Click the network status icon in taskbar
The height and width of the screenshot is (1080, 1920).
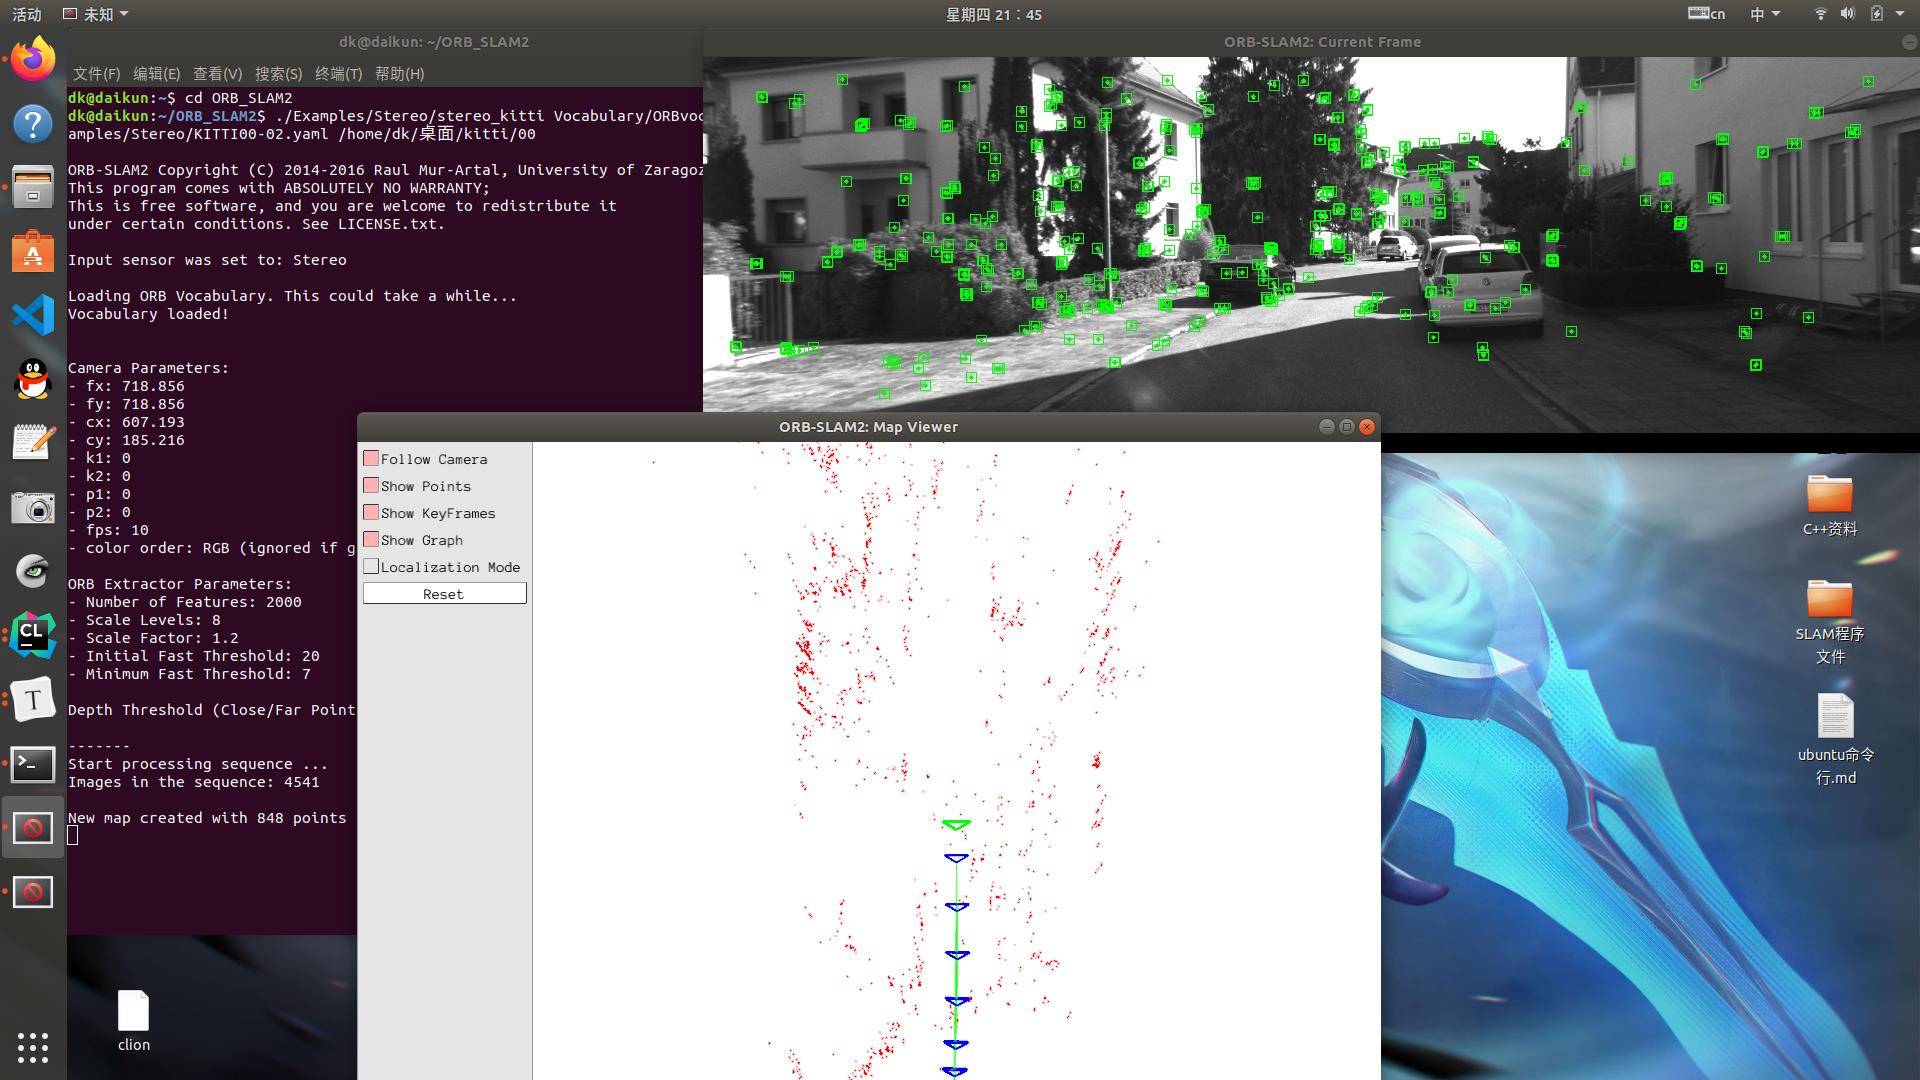pyautogui.click(x=1822, y=15)
